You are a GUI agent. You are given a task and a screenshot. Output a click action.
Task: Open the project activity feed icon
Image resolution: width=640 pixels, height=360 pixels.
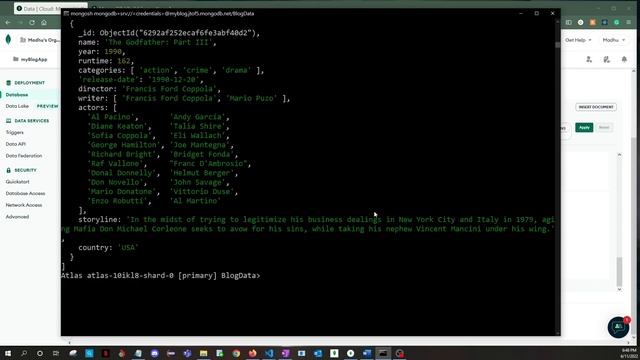point(607,60)
